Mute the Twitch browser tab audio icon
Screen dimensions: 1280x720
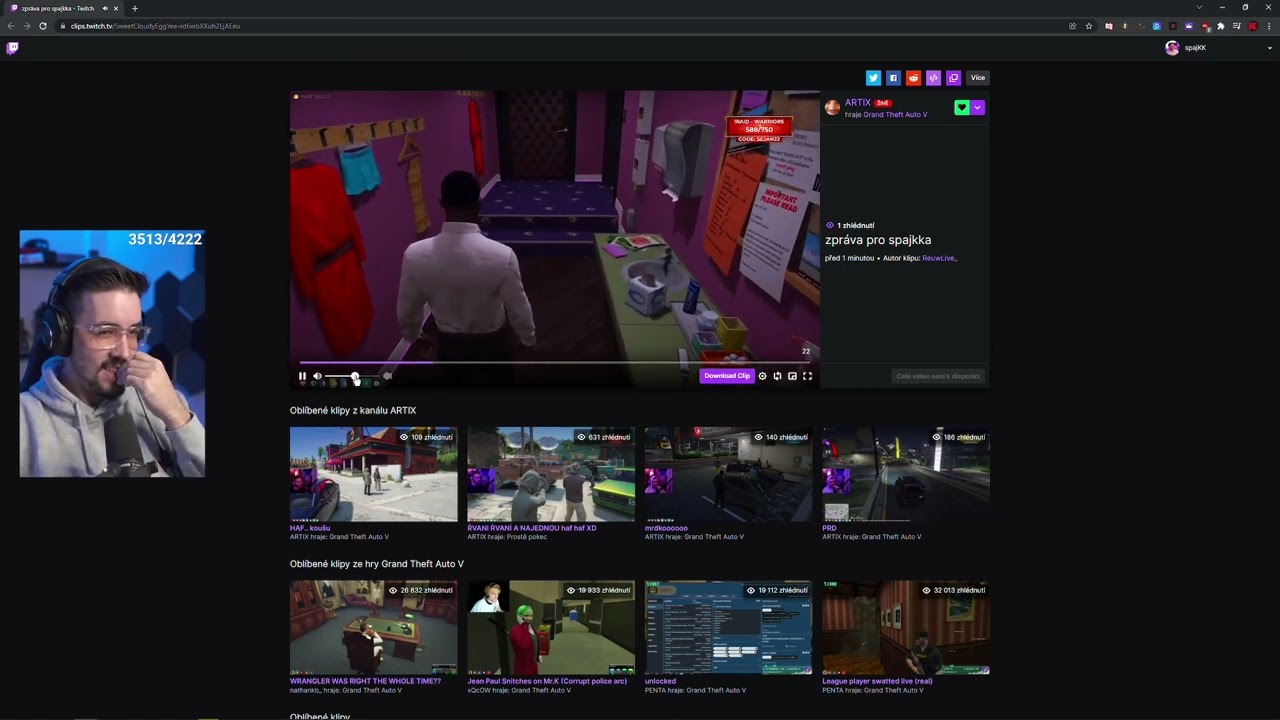point(104,8)
